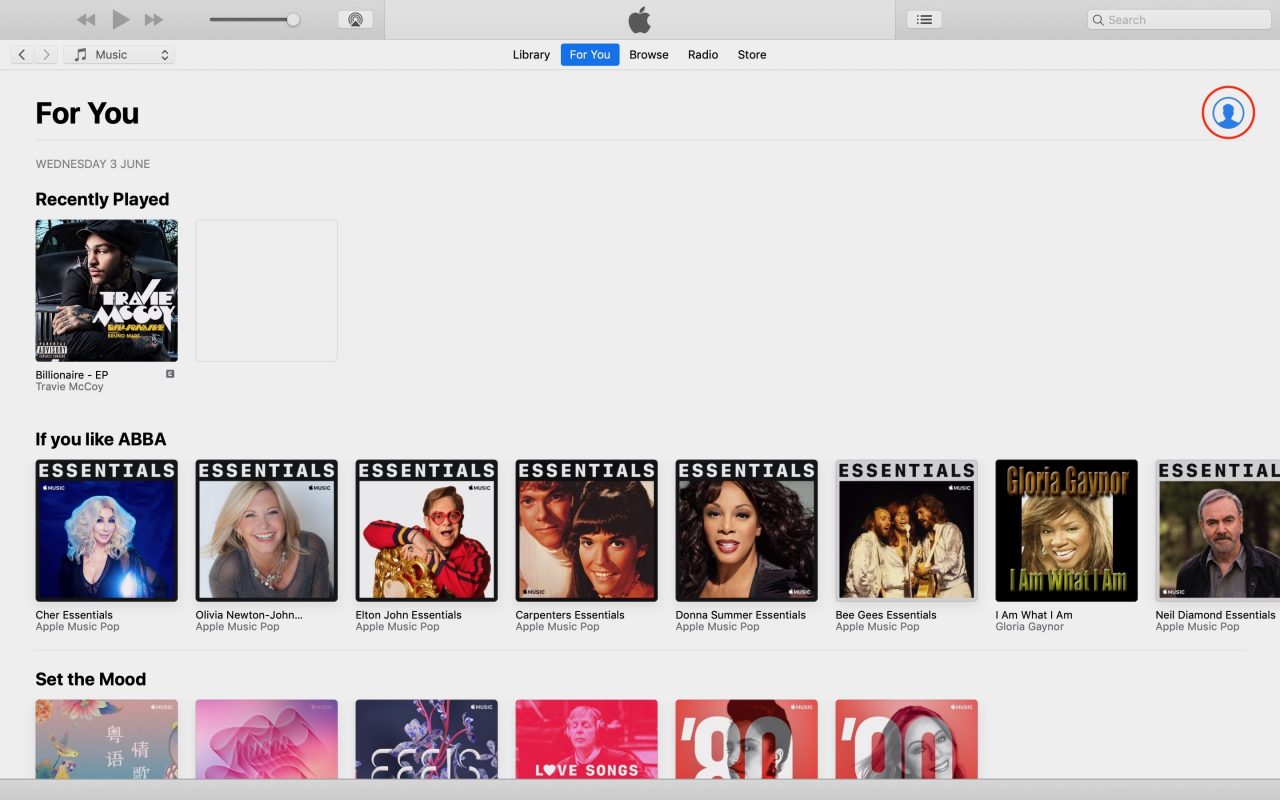The width and height of the screenshot is (1280, 800).
Task: Skip ahead with the fast-forward icon
Action: (152, 19)
